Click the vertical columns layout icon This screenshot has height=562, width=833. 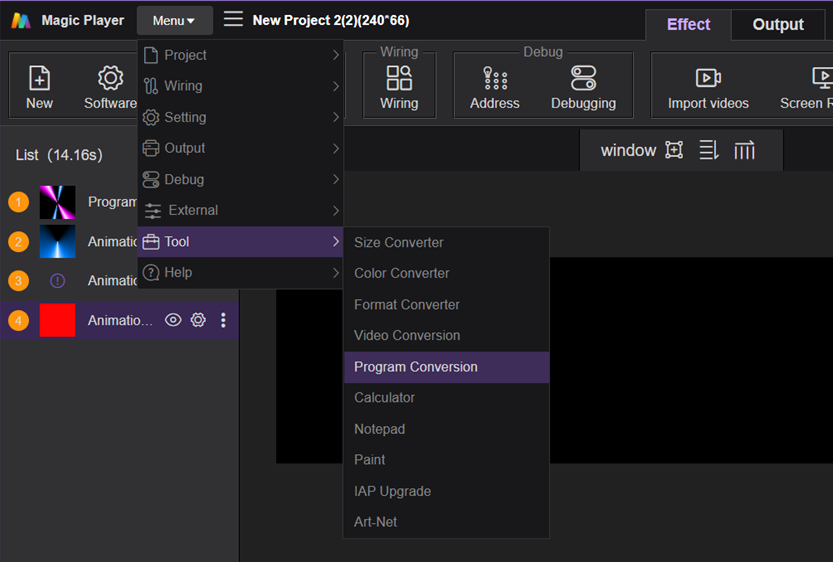[x=744, y=150]
